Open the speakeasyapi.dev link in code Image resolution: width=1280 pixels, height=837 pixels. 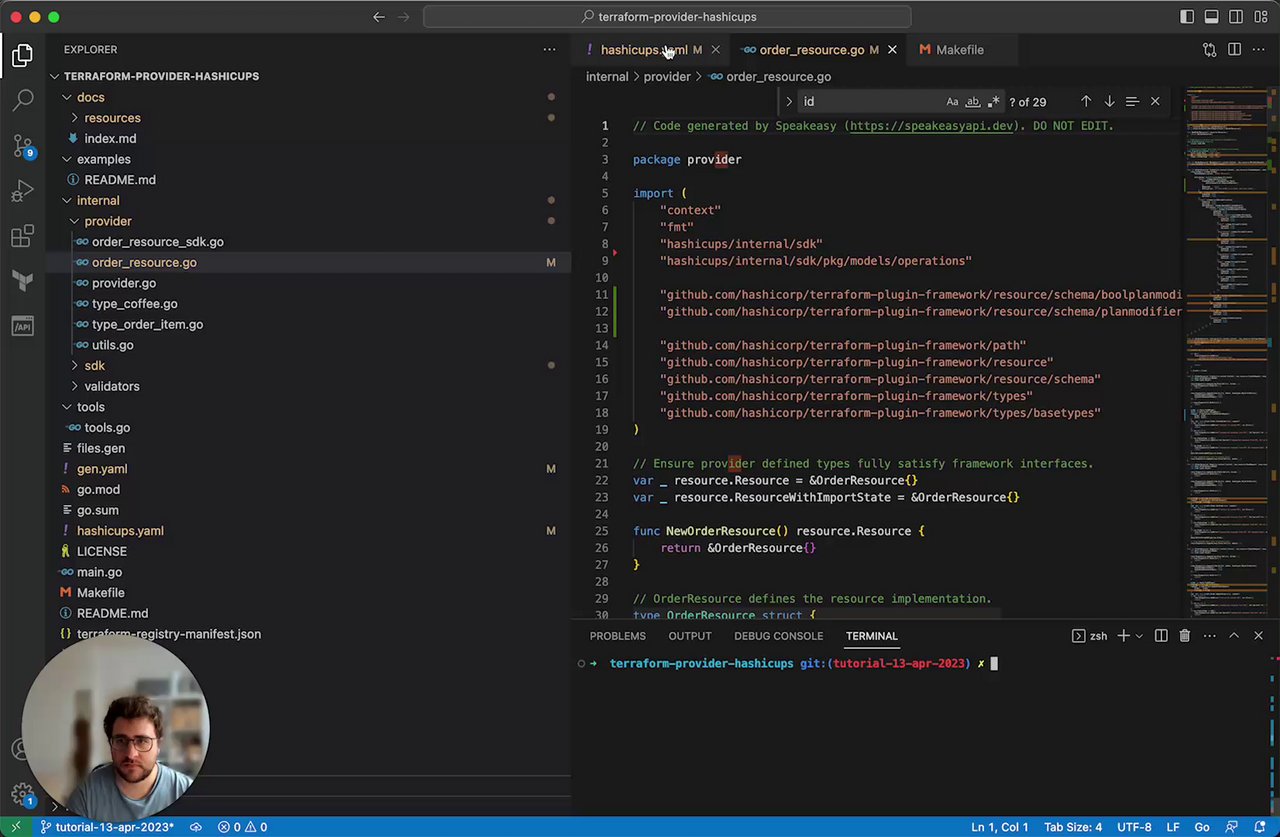tap(931, 126)
